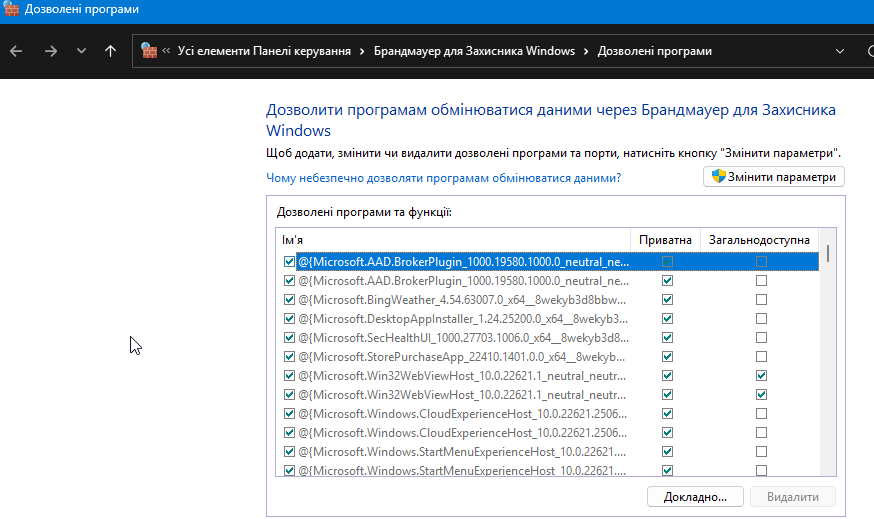Toggle Загальнодоступна checkbox for BingWeather row
874x519 pixels.
click(x=761, y=300)
